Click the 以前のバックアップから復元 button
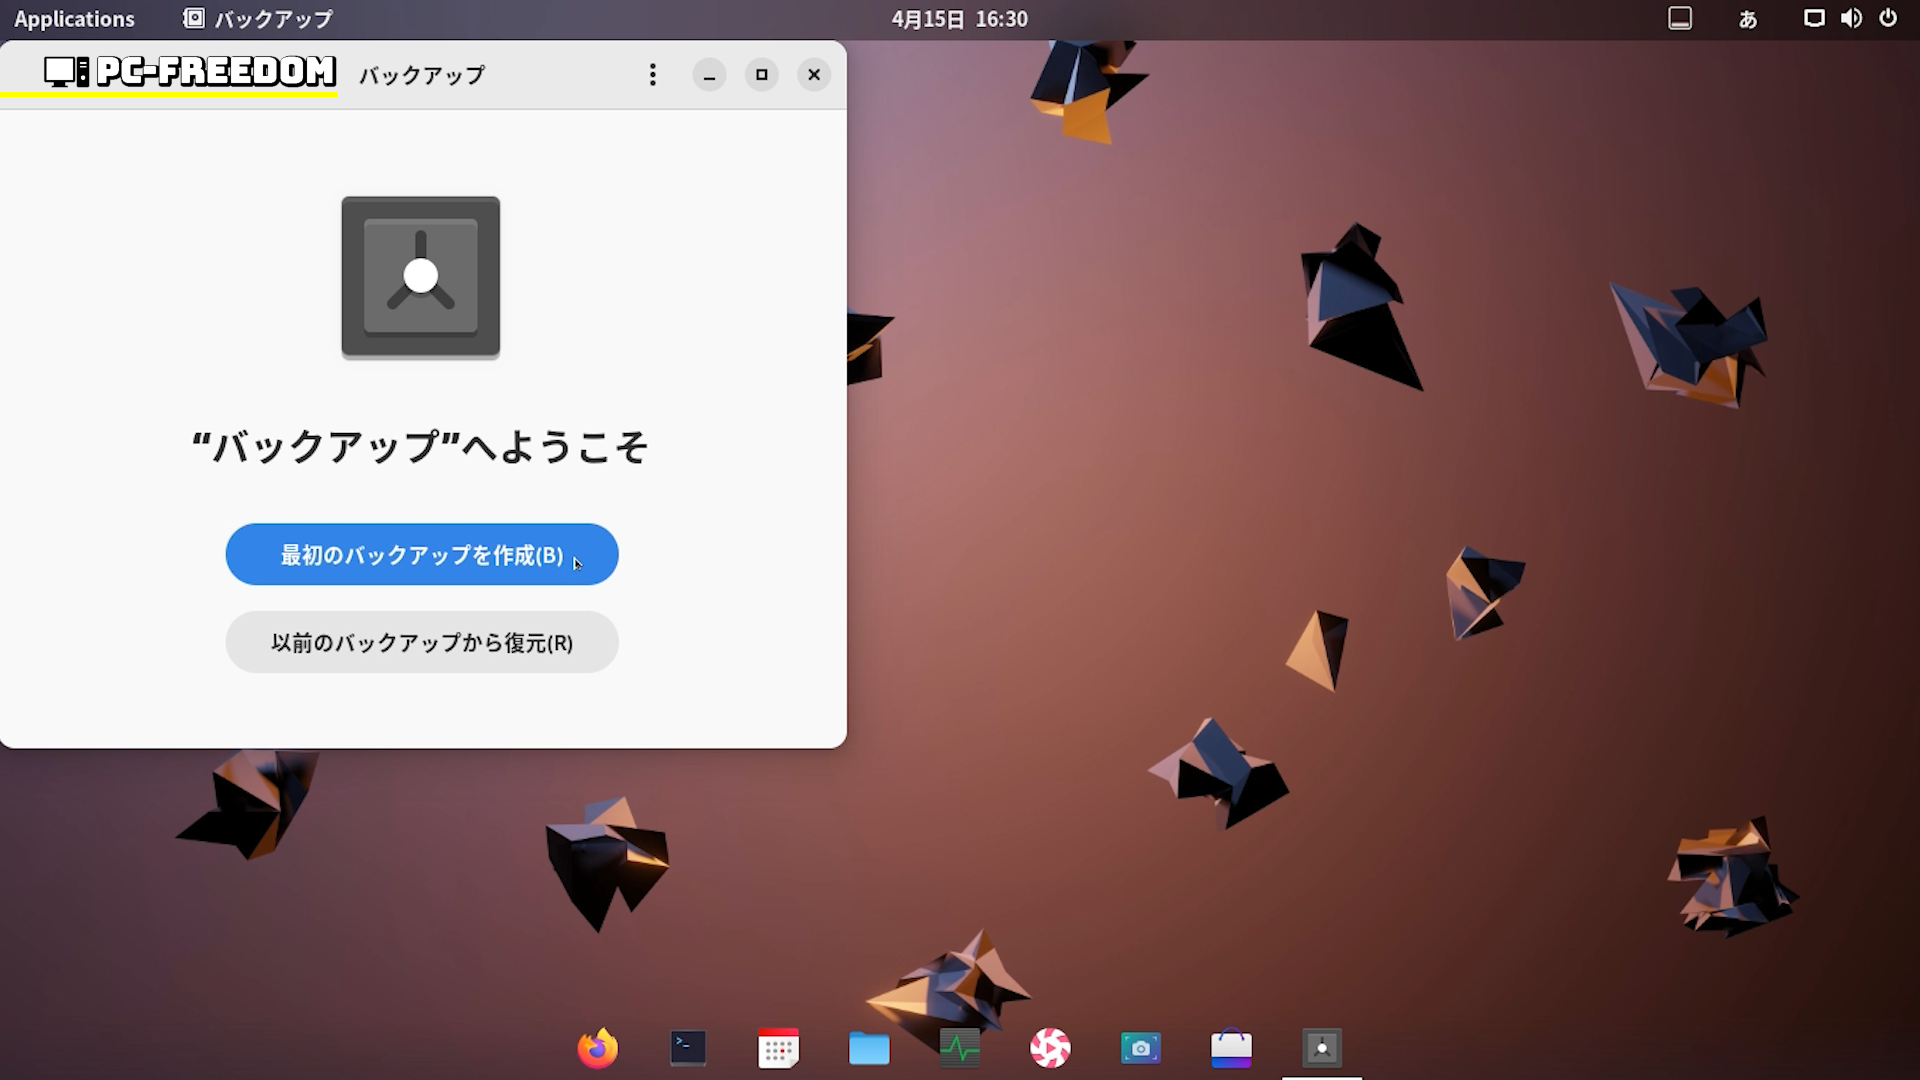Image resolution: width=1920 pixels, height=1080 pixels. pyautogui.click(x=421, y=642)
